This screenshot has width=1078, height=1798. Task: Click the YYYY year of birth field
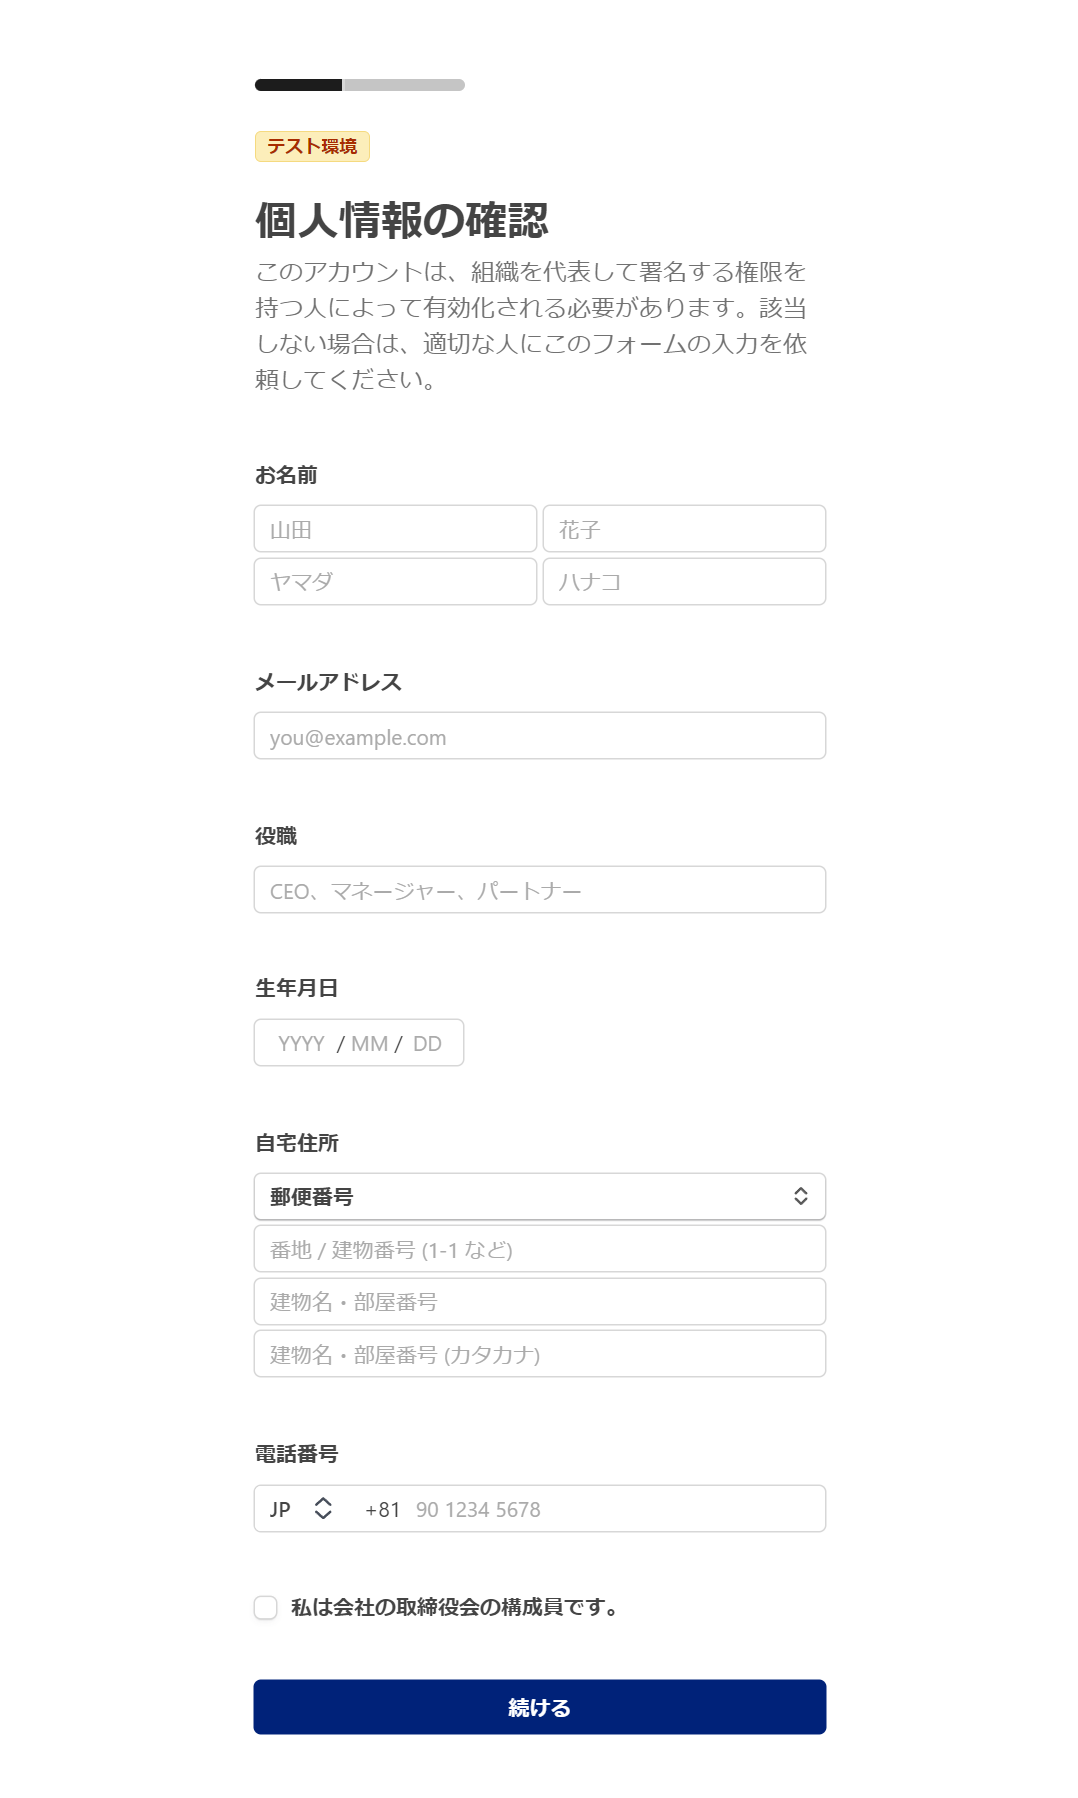(x=301, y=1044)
